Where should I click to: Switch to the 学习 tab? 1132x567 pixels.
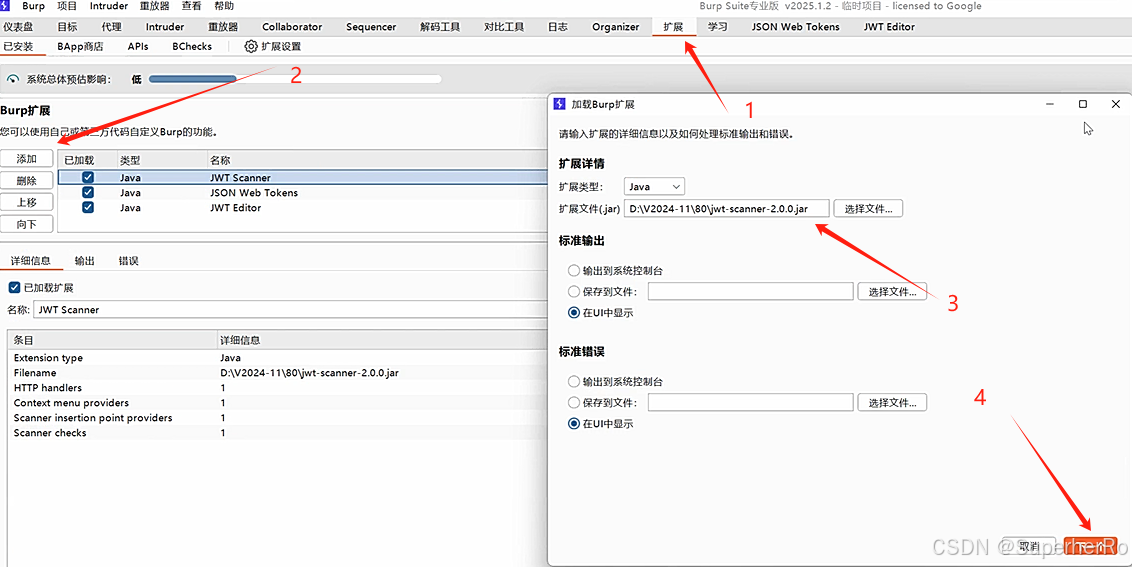coord(718,27)
